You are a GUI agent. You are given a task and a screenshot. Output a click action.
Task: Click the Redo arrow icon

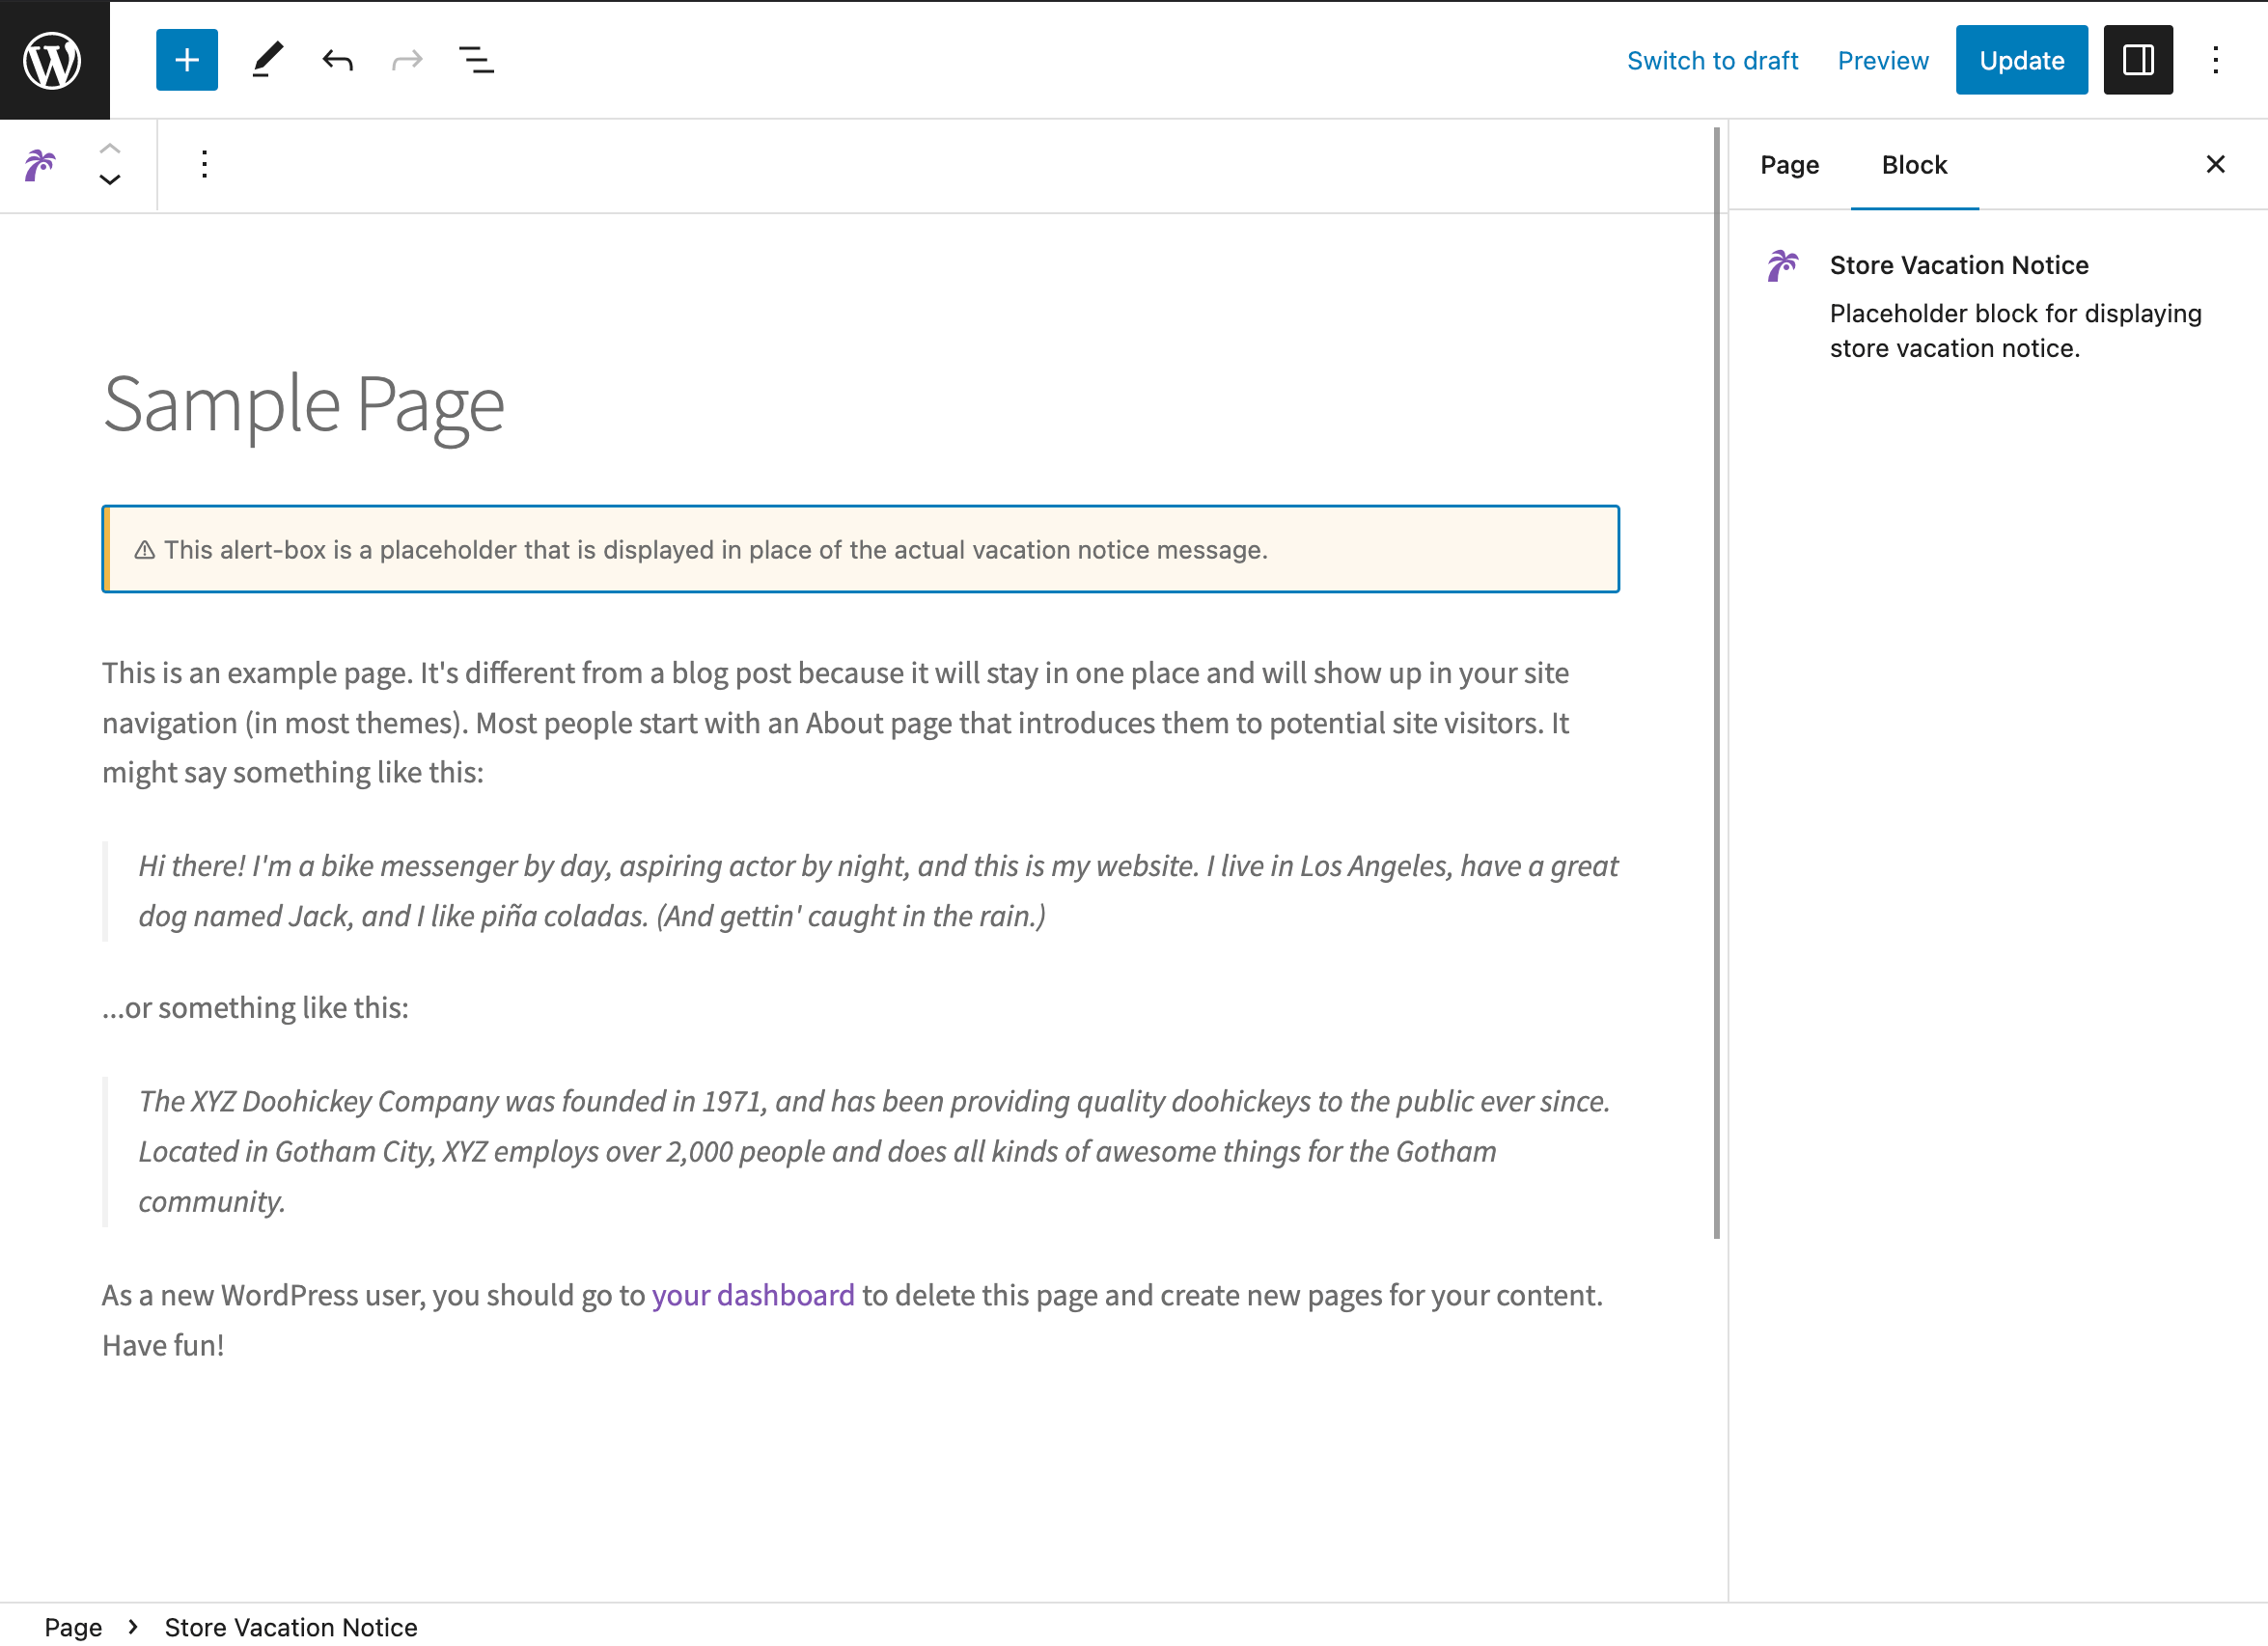[x=405, y=62]
